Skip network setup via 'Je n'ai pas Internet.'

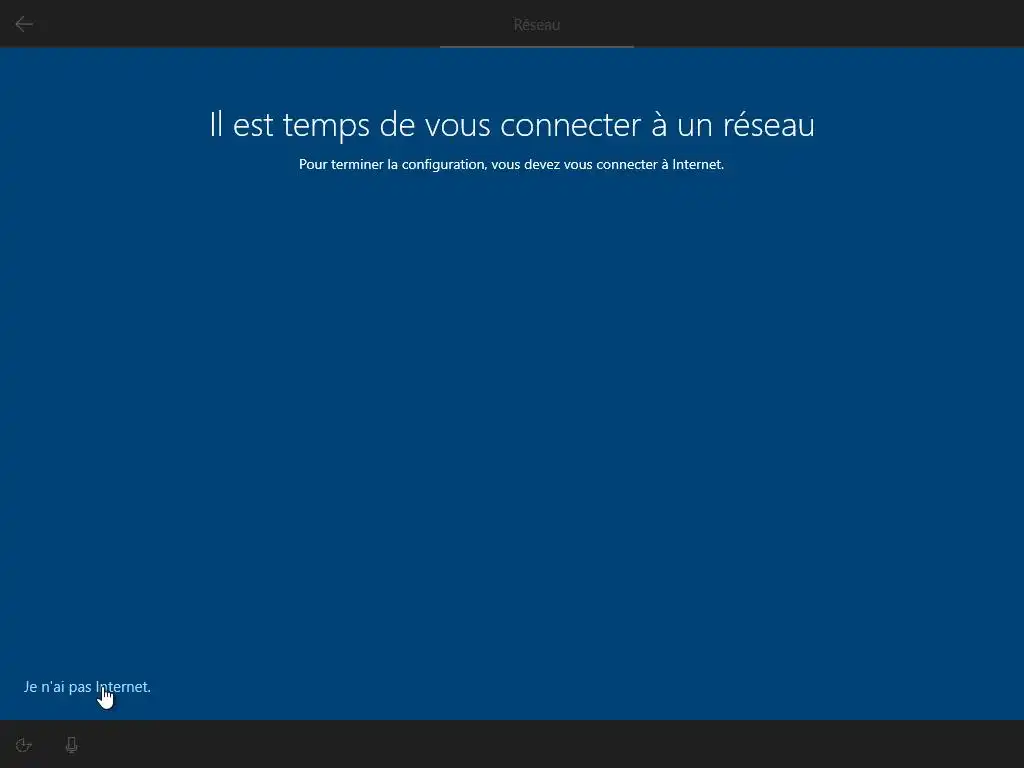[87, 687]
